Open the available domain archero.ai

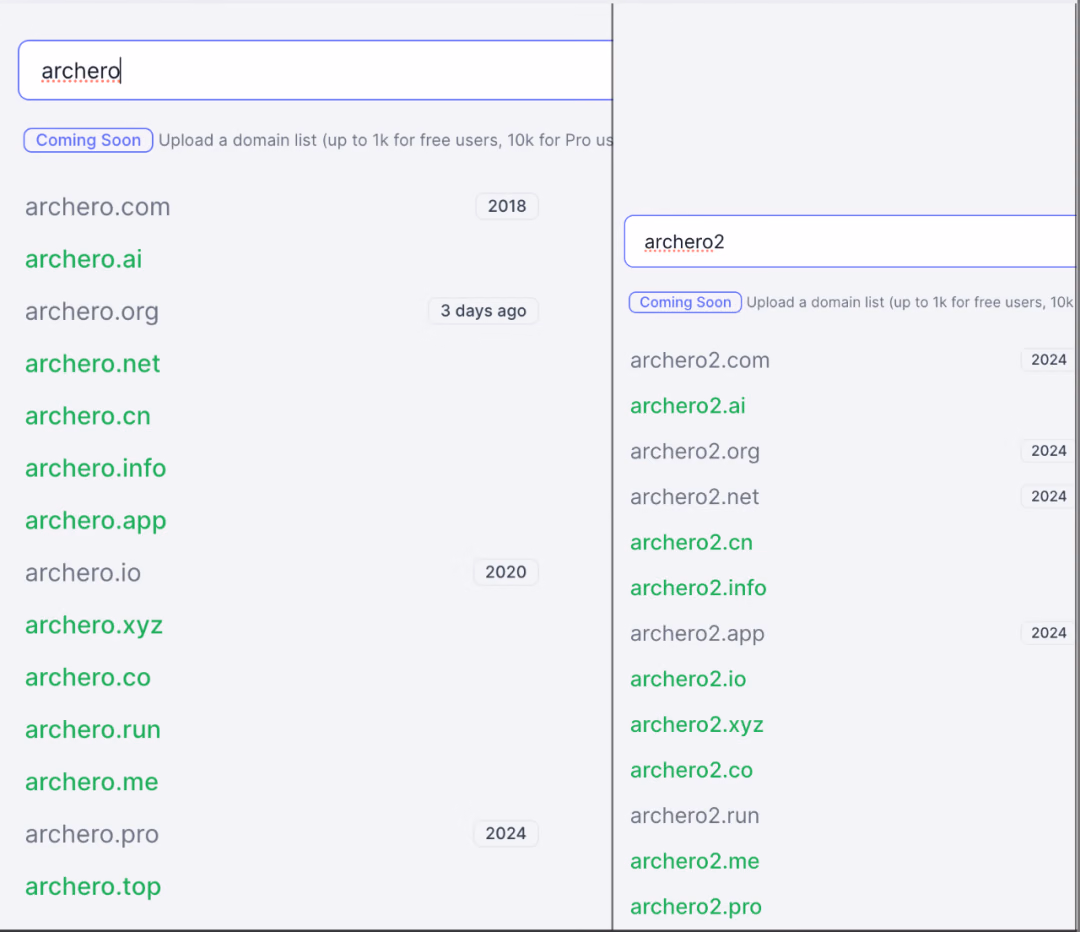(x=83, y=259)
